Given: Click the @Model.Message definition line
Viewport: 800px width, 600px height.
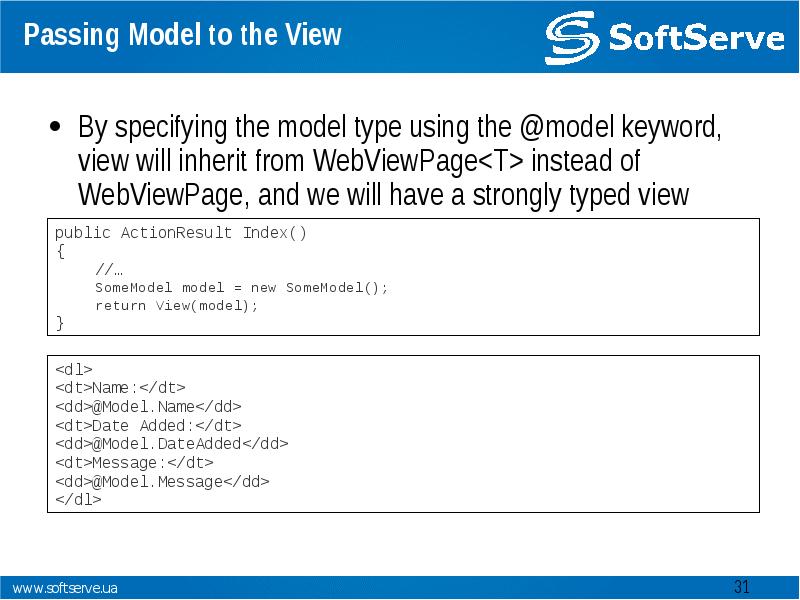Looking at the screenshot, I should [x=162, y=481].
